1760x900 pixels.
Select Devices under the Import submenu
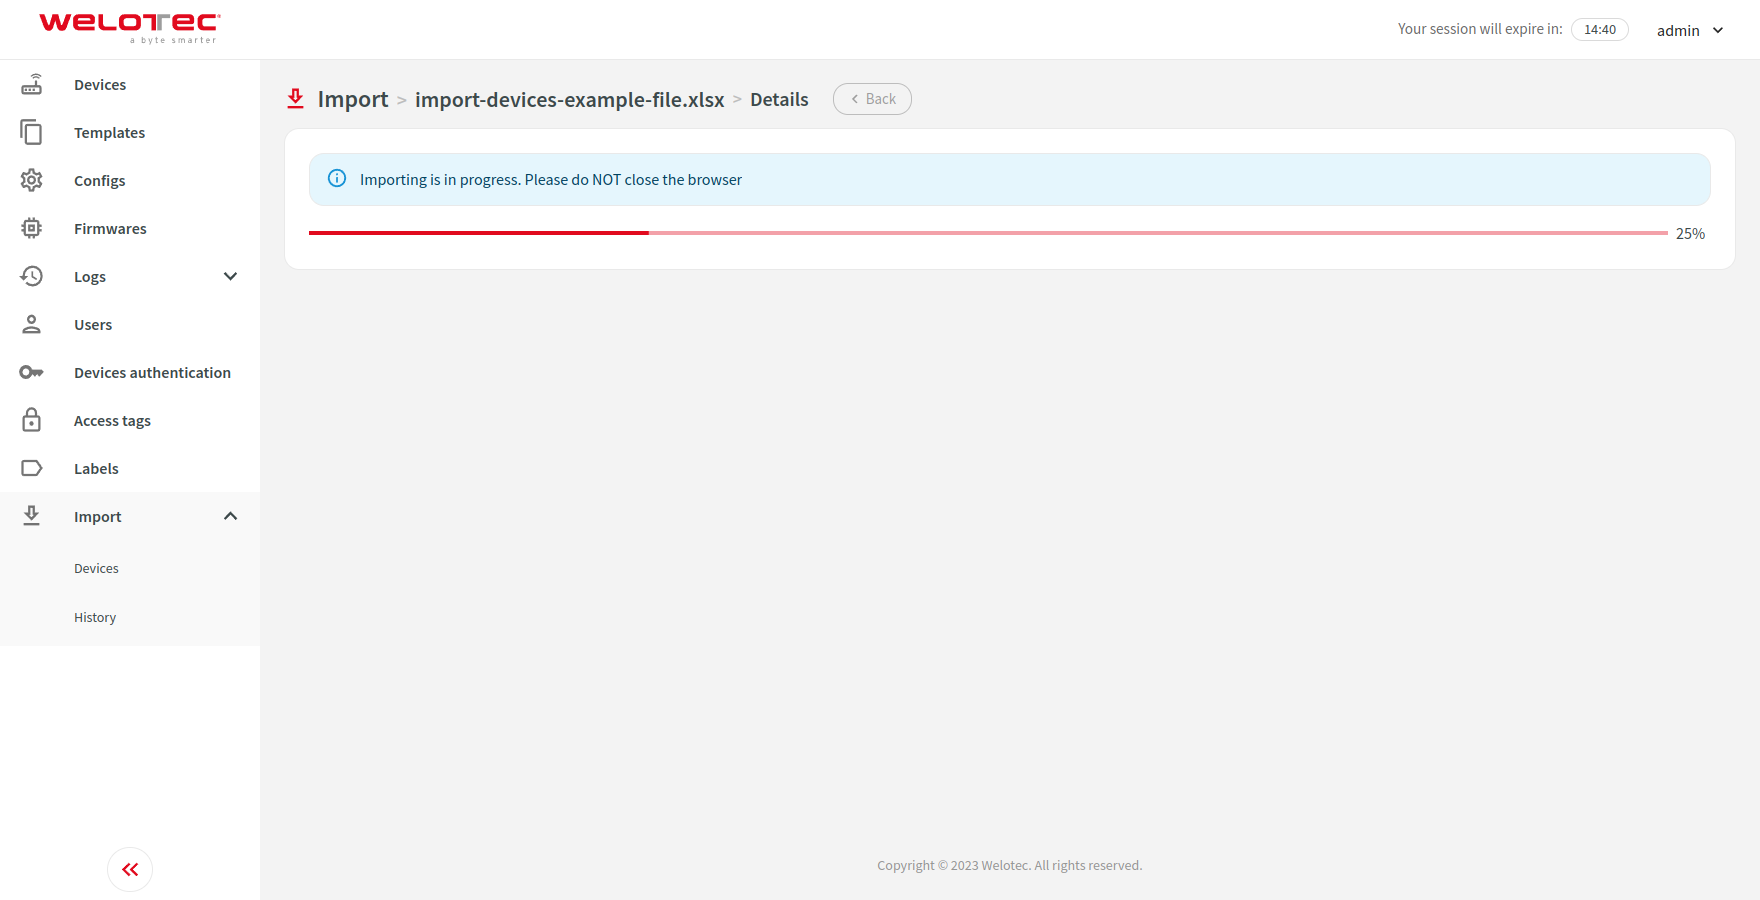(96, 569)
